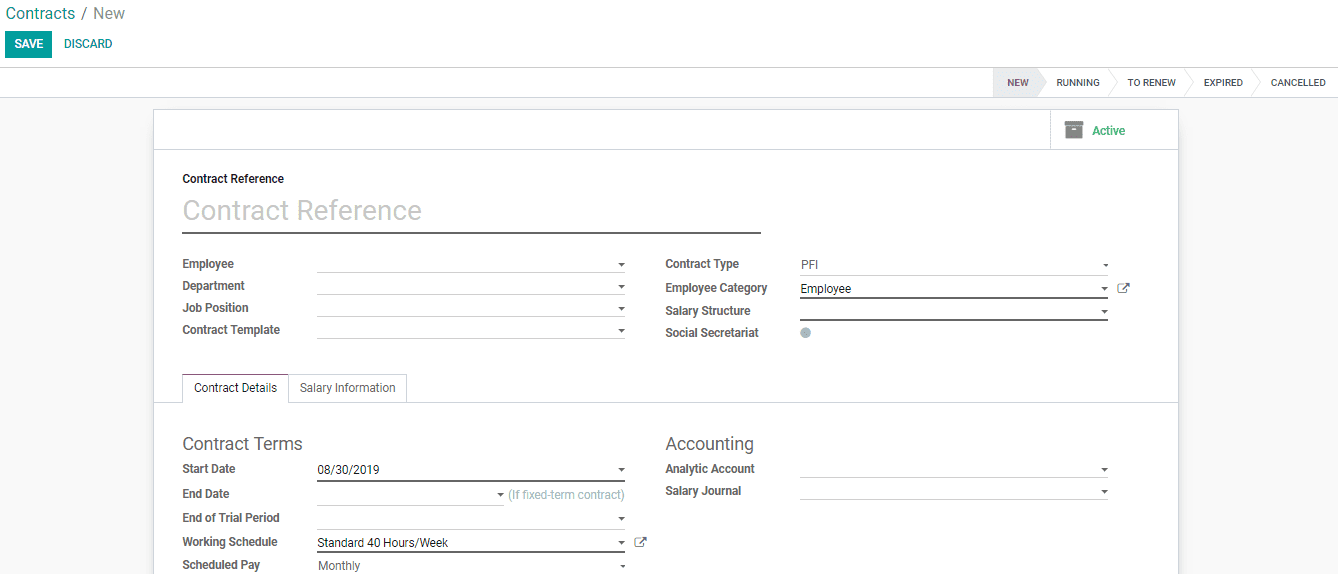
Task: Click the Accounting heading
Action: [x=709, y=444]
